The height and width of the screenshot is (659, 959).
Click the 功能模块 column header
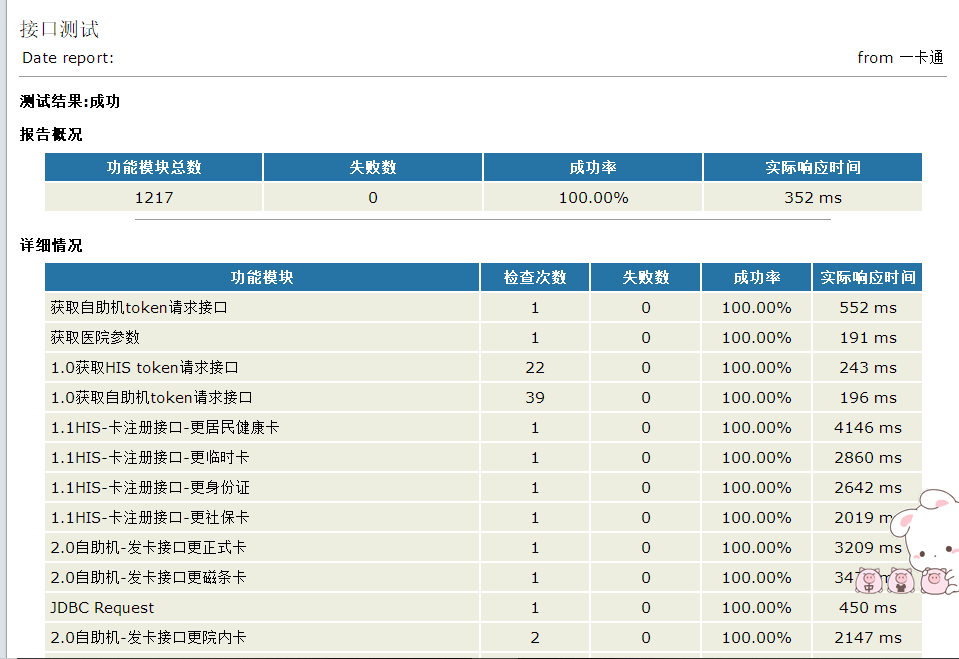pyautogui.click(x=262, y=277)
